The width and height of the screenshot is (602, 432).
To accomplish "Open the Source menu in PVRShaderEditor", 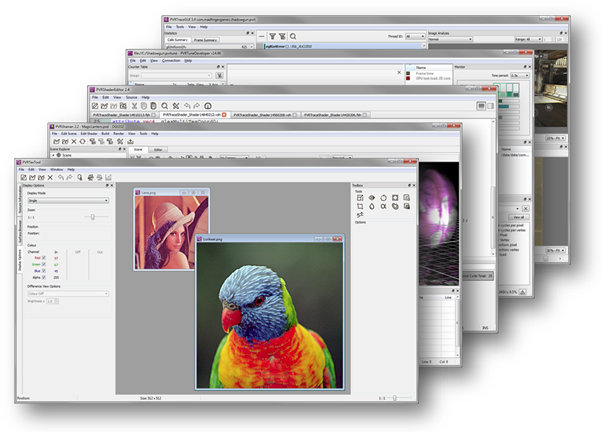I will click(131, 97).
